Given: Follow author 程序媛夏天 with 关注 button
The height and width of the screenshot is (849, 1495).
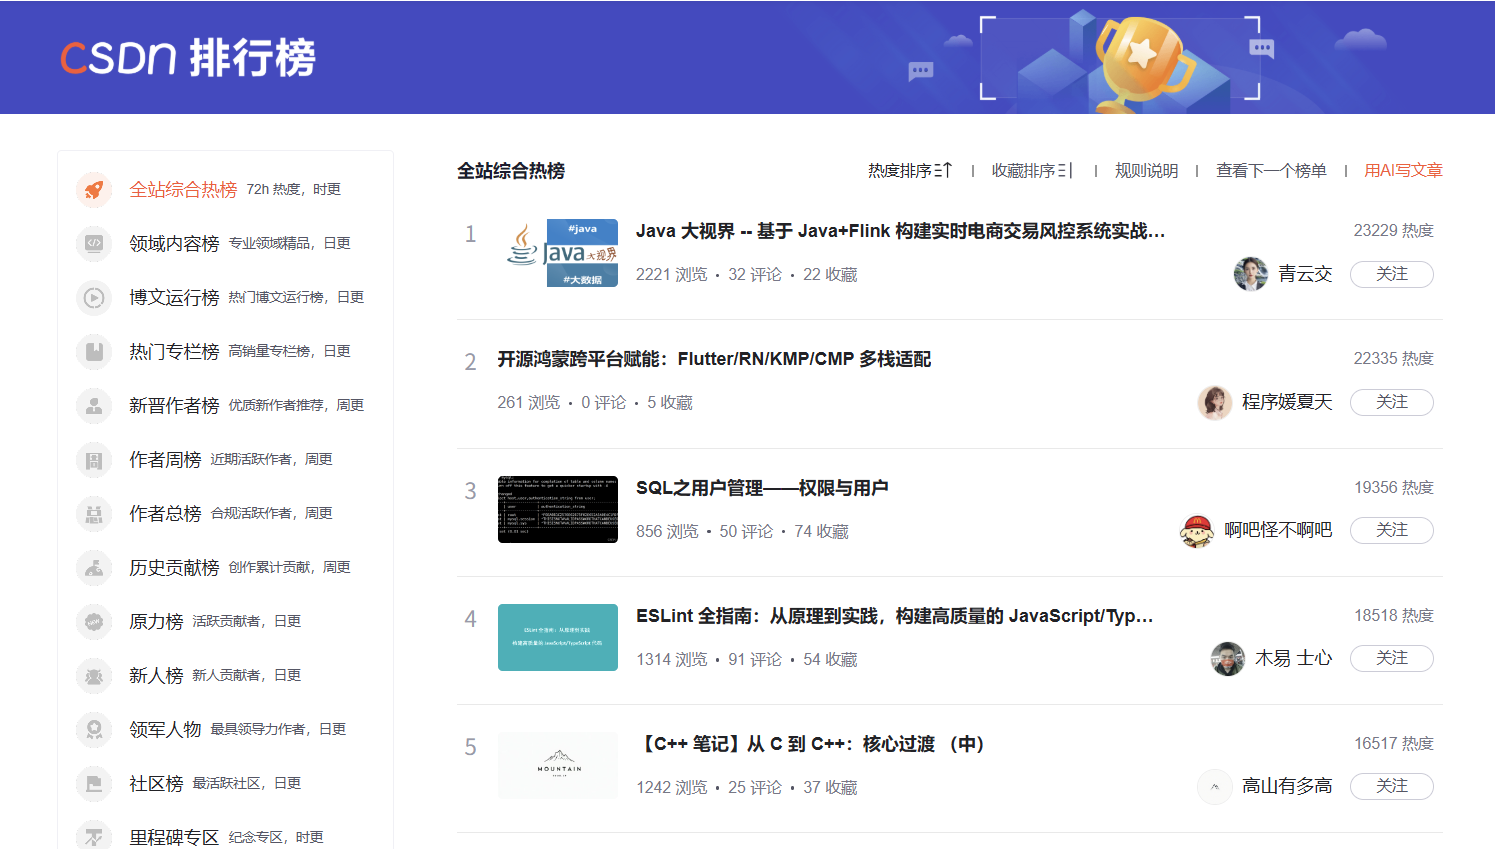Looking at the screenshot, I should (1391, 402).
